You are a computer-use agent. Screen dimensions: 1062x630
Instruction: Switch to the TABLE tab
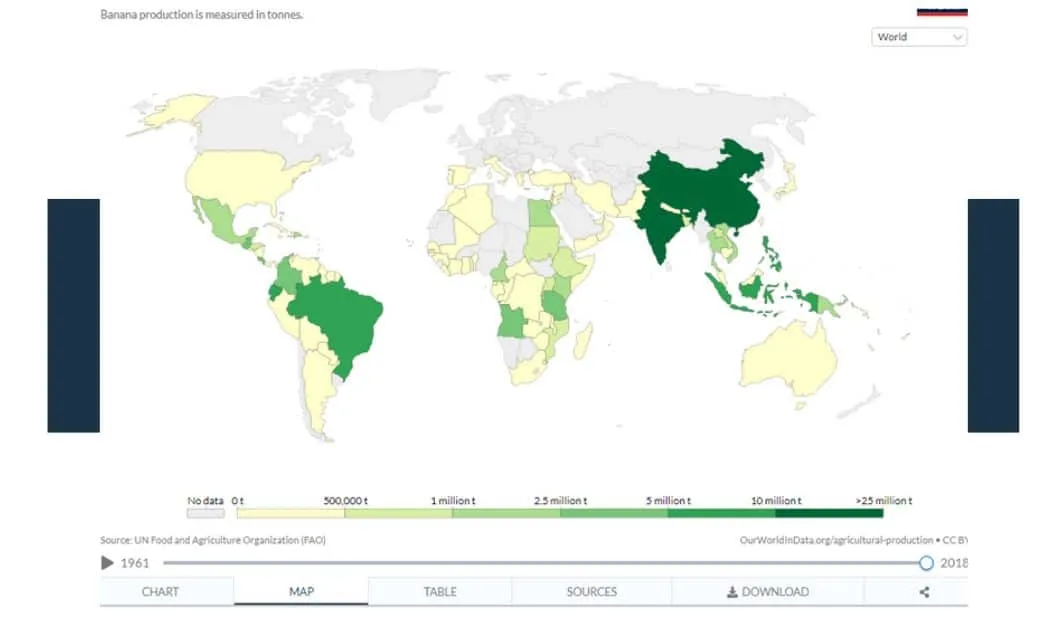point(440,591)
